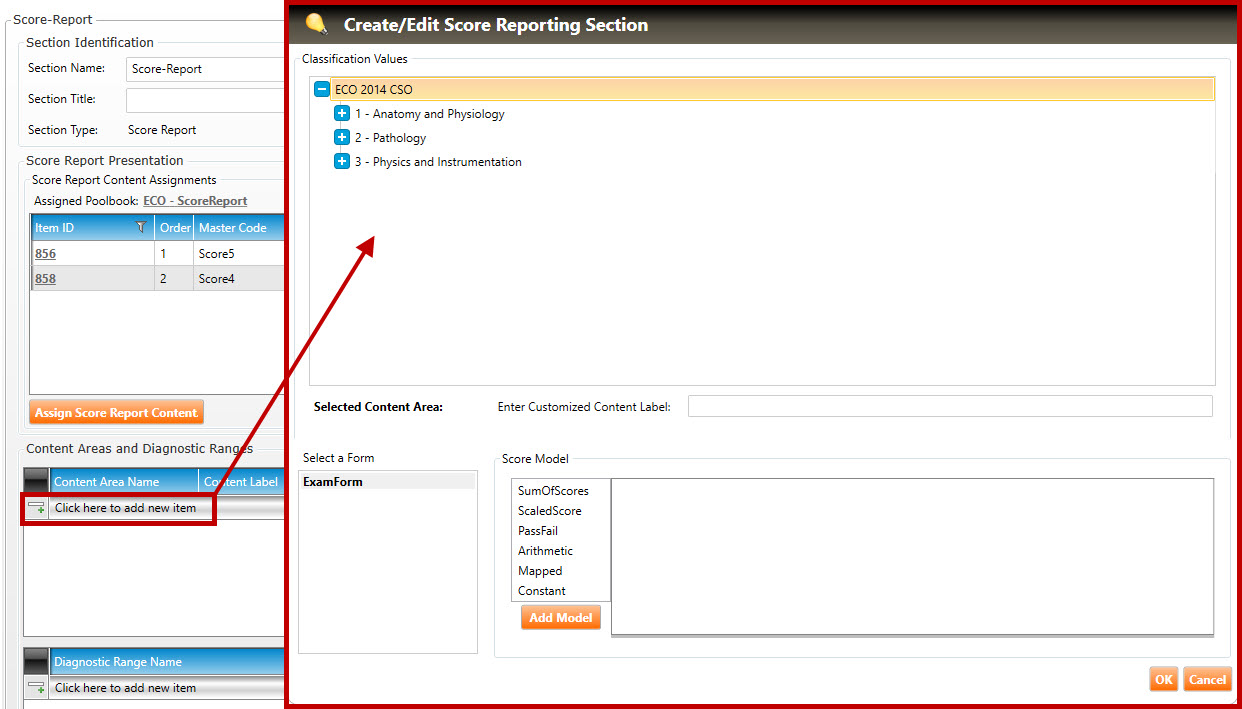Click the lightbulb icon in dialog title
This screenshot has height=709, width=1242.
(316, 24)
